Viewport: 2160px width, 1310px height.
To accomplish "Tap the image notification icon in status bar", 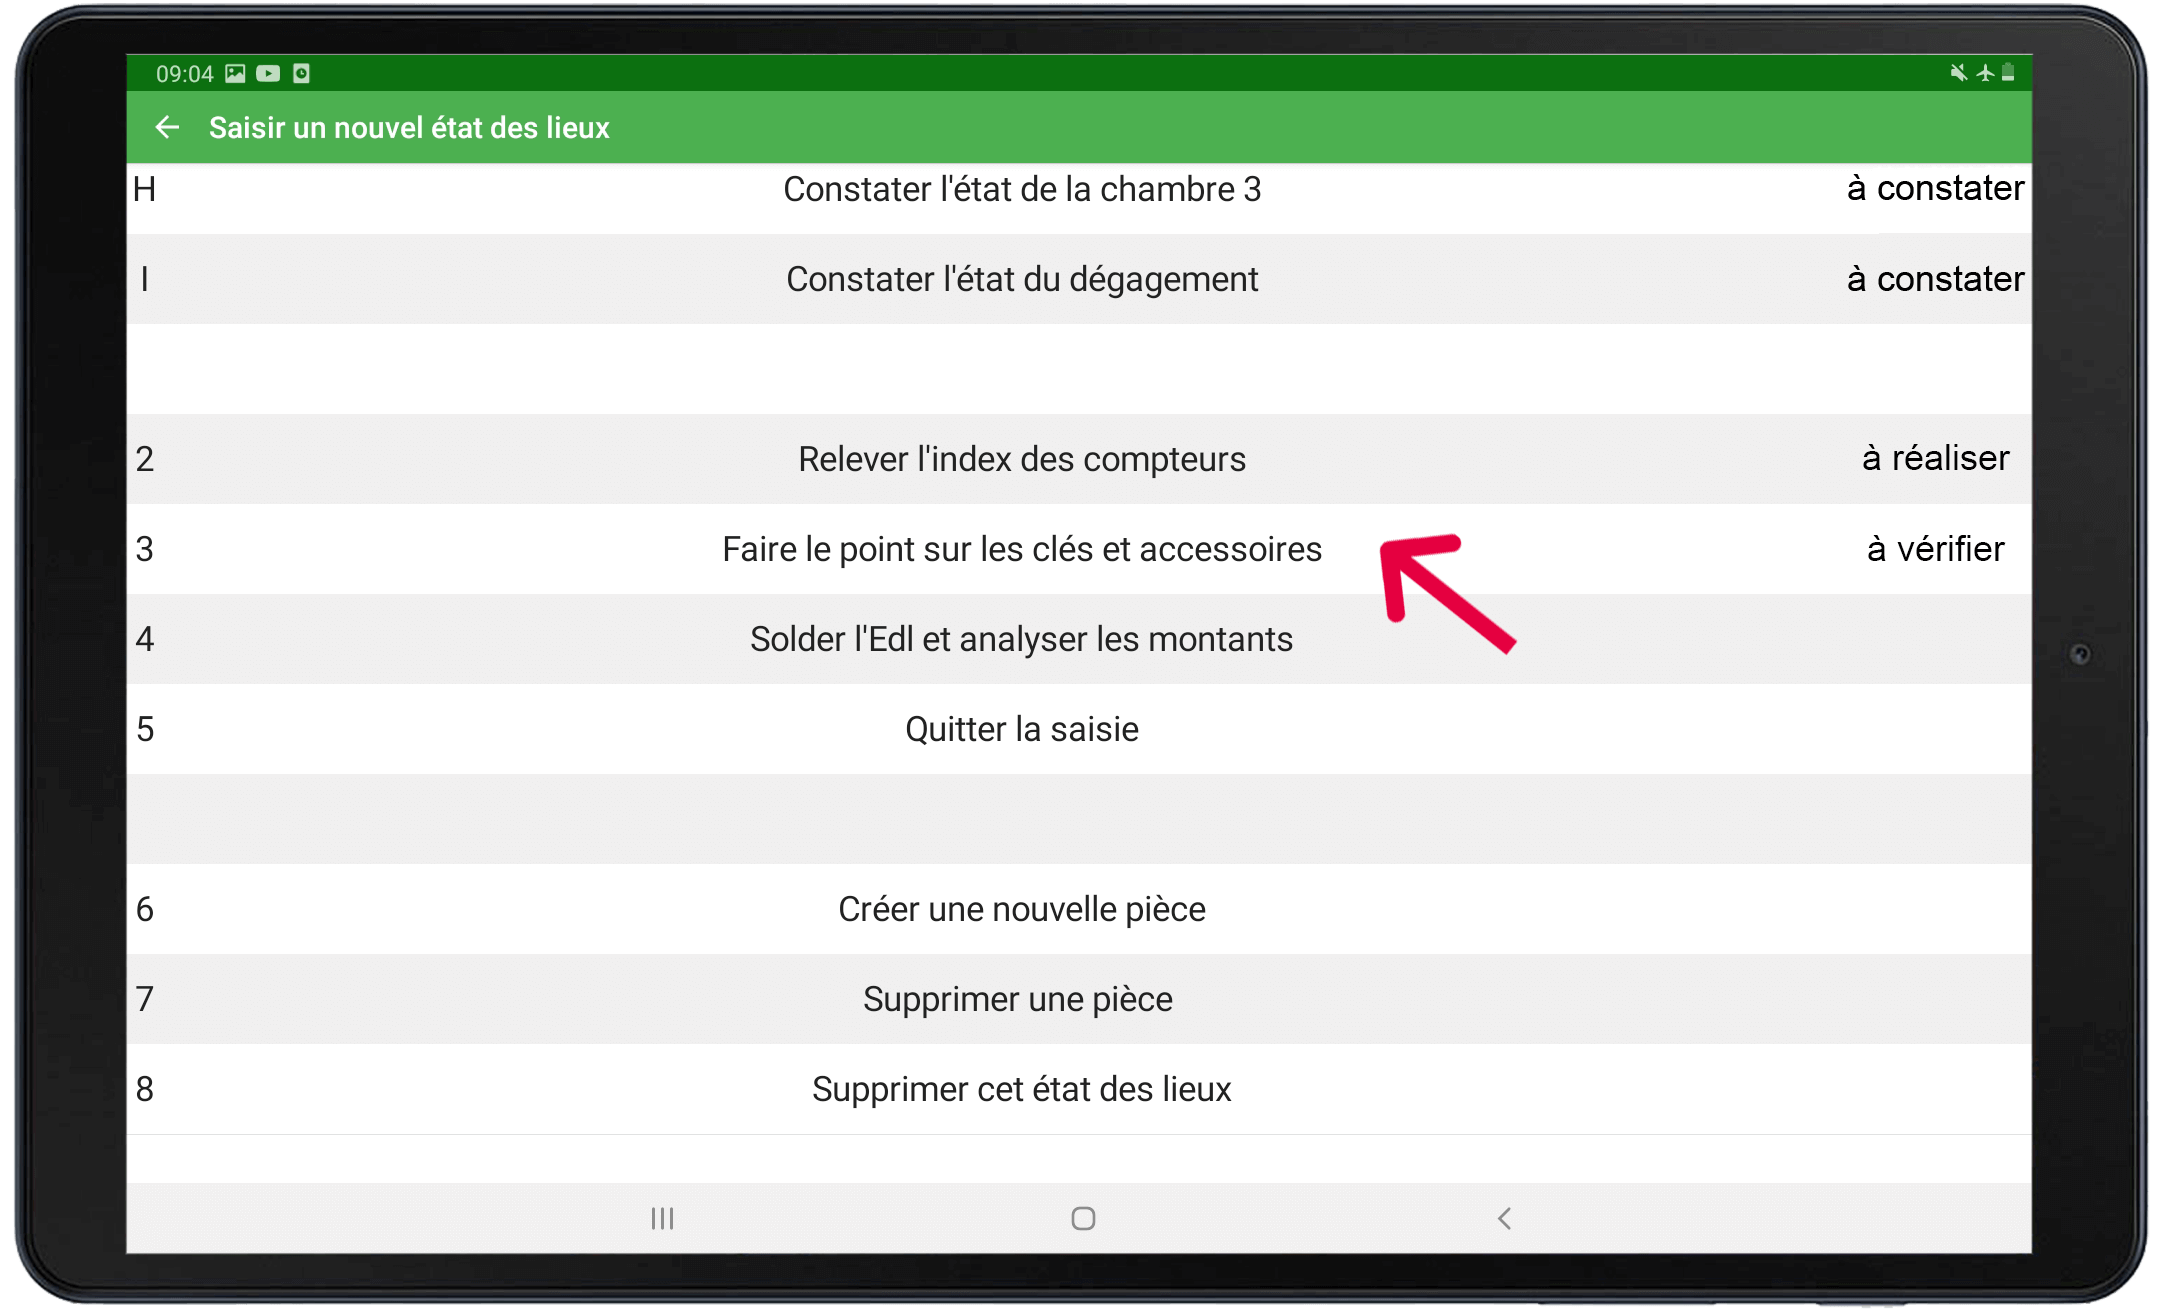I will 235,73.
